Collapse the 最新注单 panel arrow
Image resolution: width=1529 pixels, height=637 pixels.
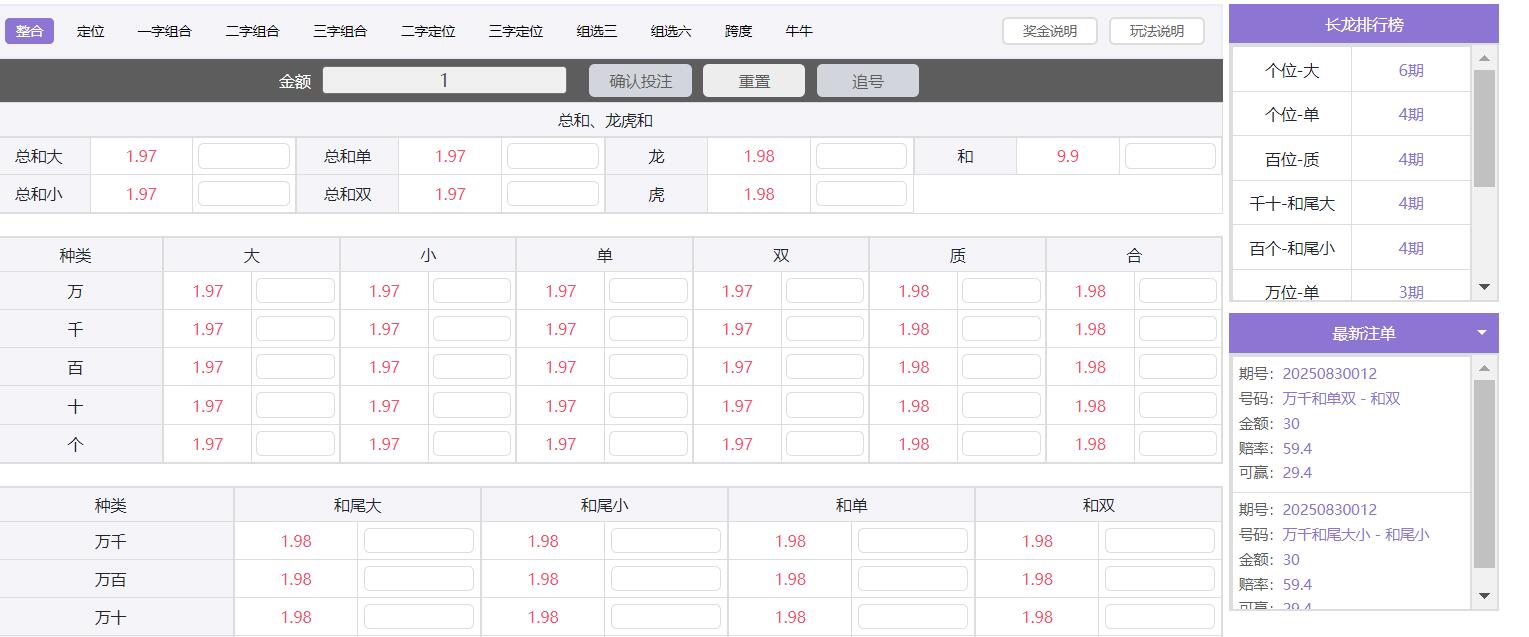click(x=1481, y=333)
